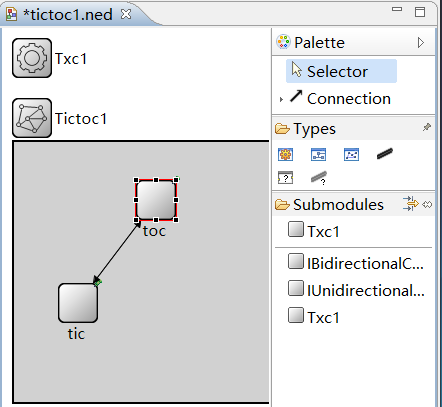Pick the Channel type black bar icon
Screen dimensions: 442x407
[385, 154]
